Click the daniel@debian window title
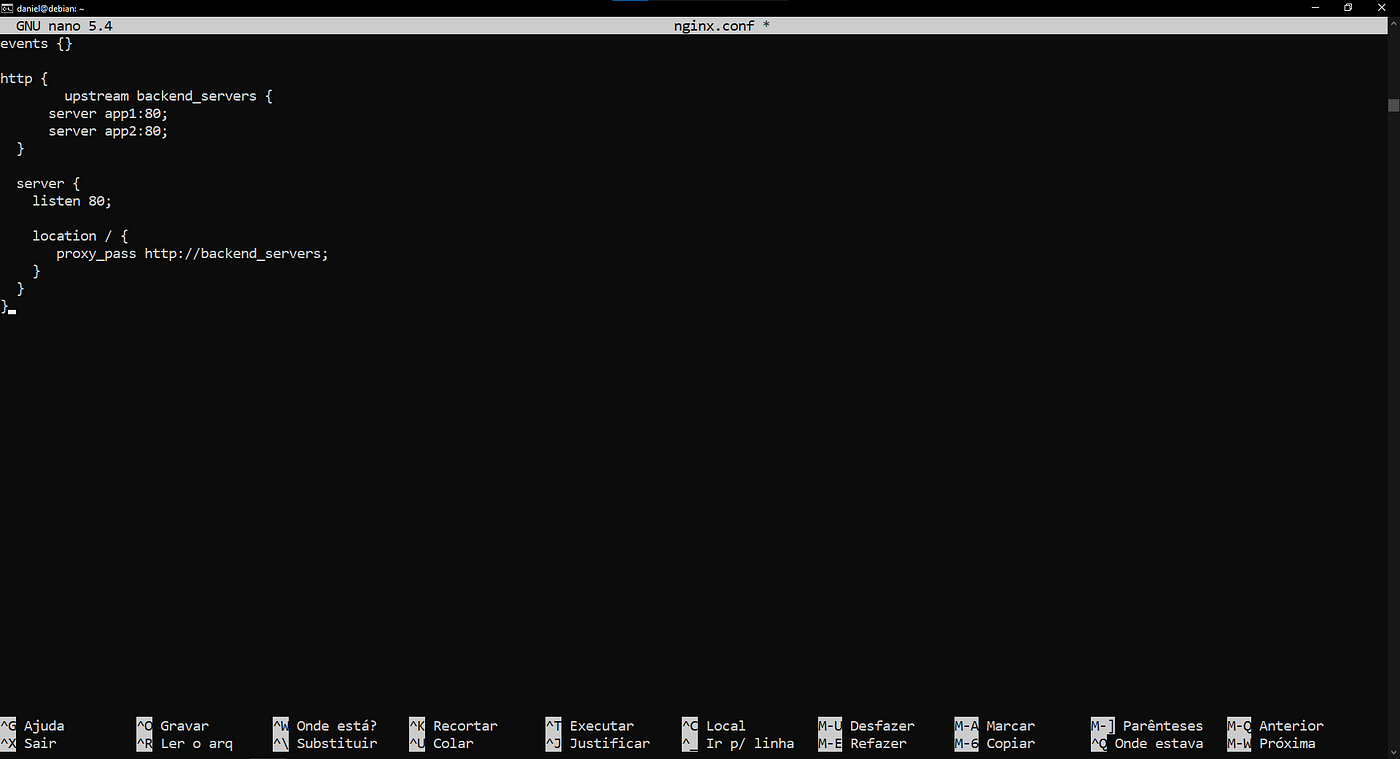1400x759 pixels. 50,7
